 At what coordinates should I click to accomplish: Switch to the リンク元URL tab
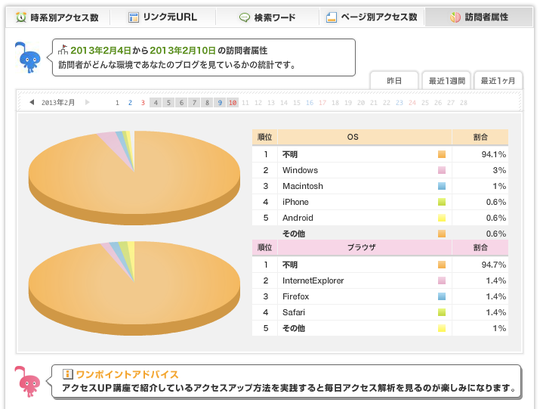(x=163, y=17)
